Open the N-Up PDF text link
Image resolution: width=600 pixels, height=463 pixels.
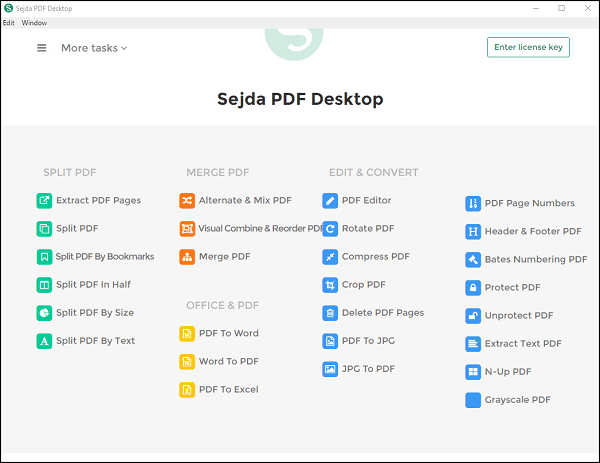[x=508, y=372]
